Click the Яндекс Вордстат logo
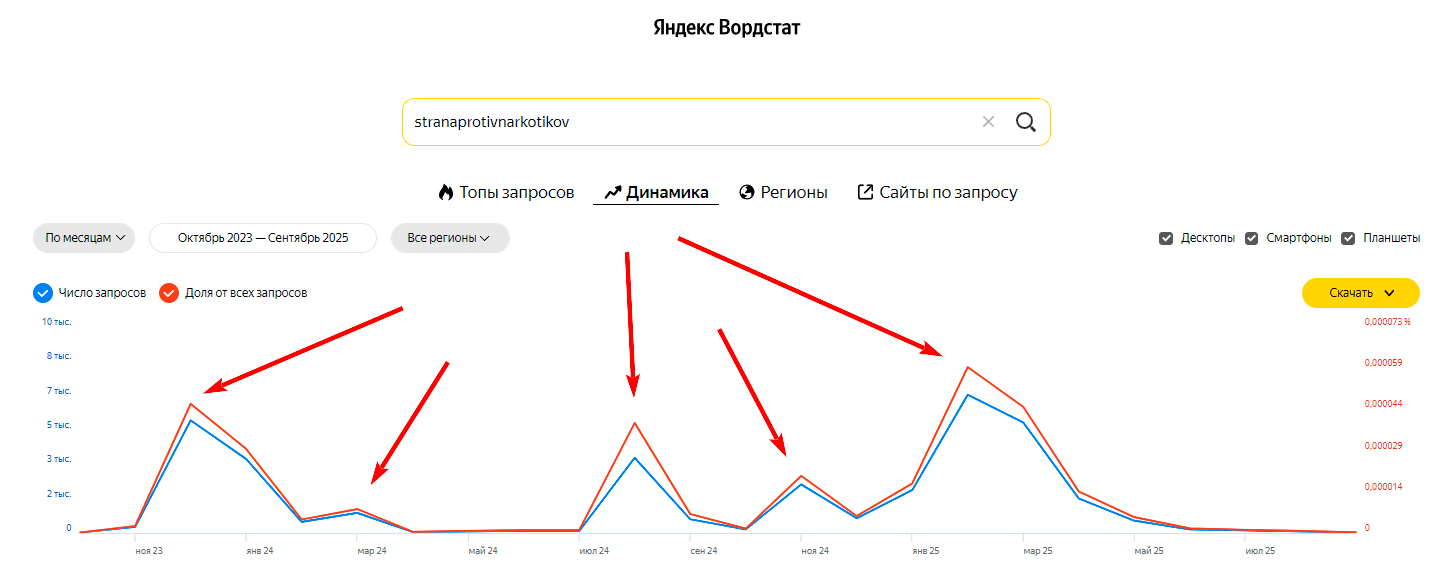Screen dimensions: 1442x585 [726, 27]
